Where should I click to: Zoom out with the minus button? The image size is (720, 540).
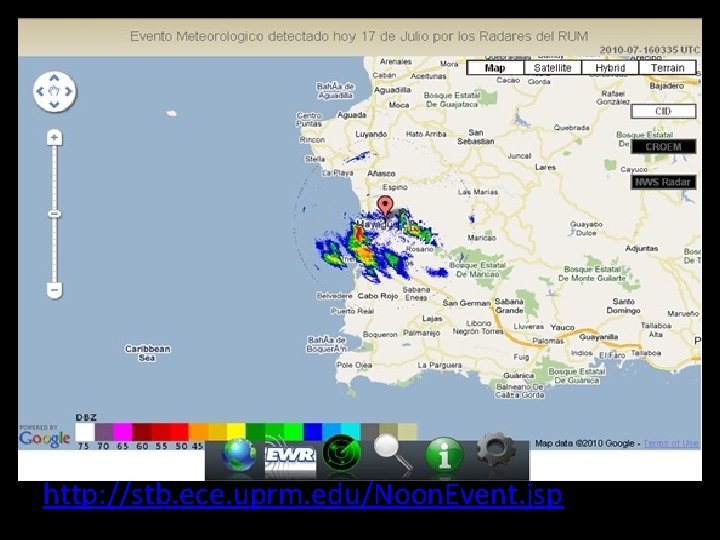(54, 290)
